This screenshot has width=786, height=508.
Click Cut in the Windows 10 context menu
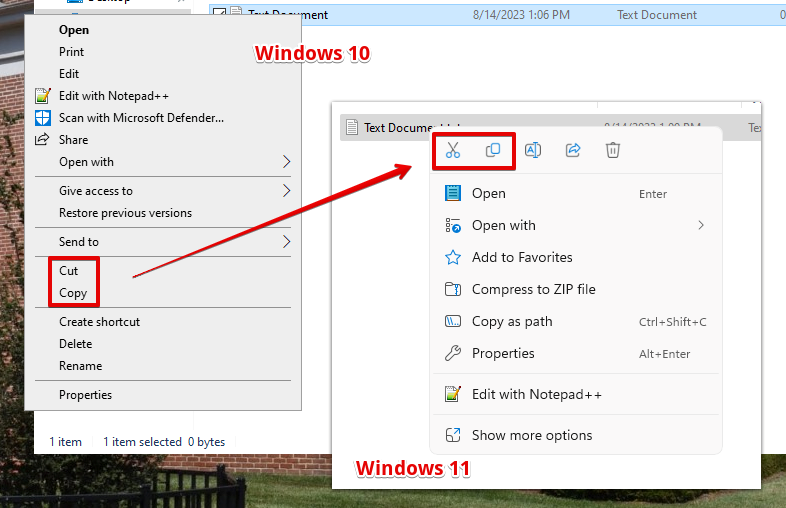[69, 271]
